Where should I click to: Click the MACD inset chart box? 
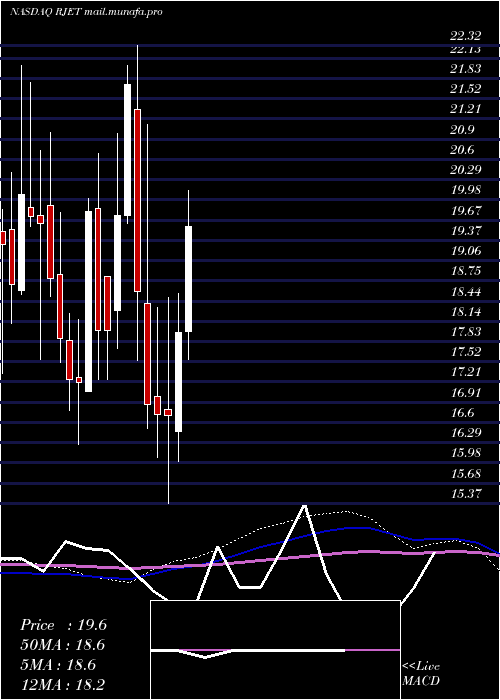point(275,650)
